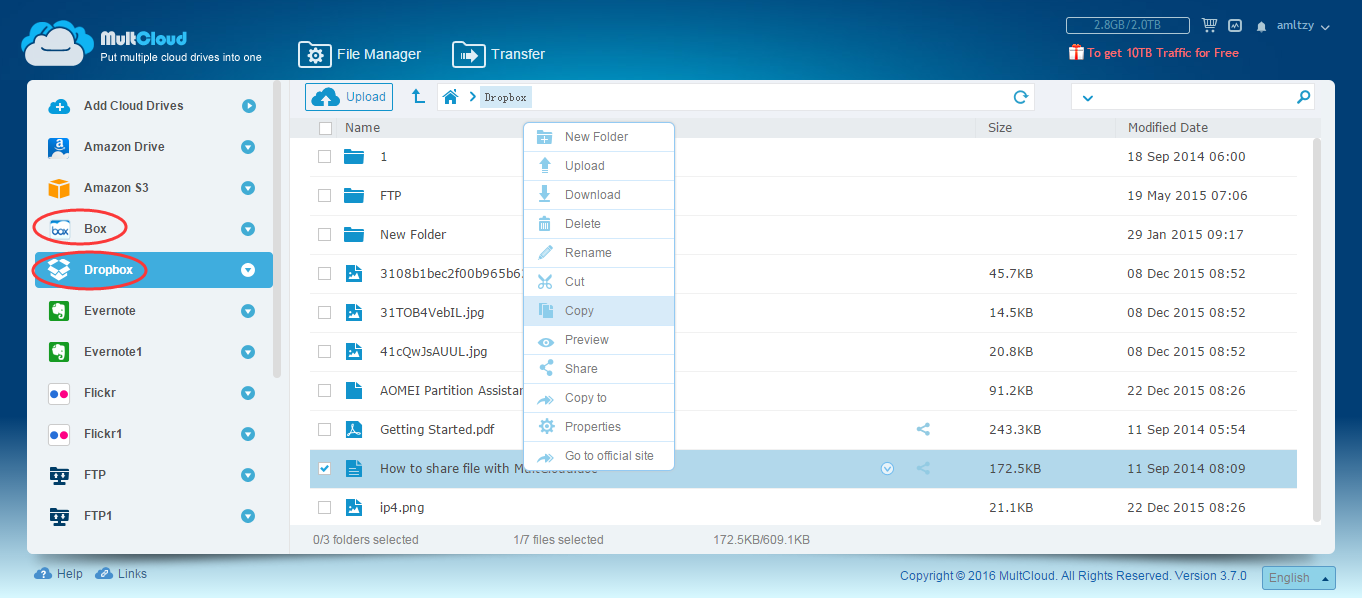Click the MultCloud logo
The width and height of the screenshot is (1362, 599).
pyautogui.click(x=143, y=44)
